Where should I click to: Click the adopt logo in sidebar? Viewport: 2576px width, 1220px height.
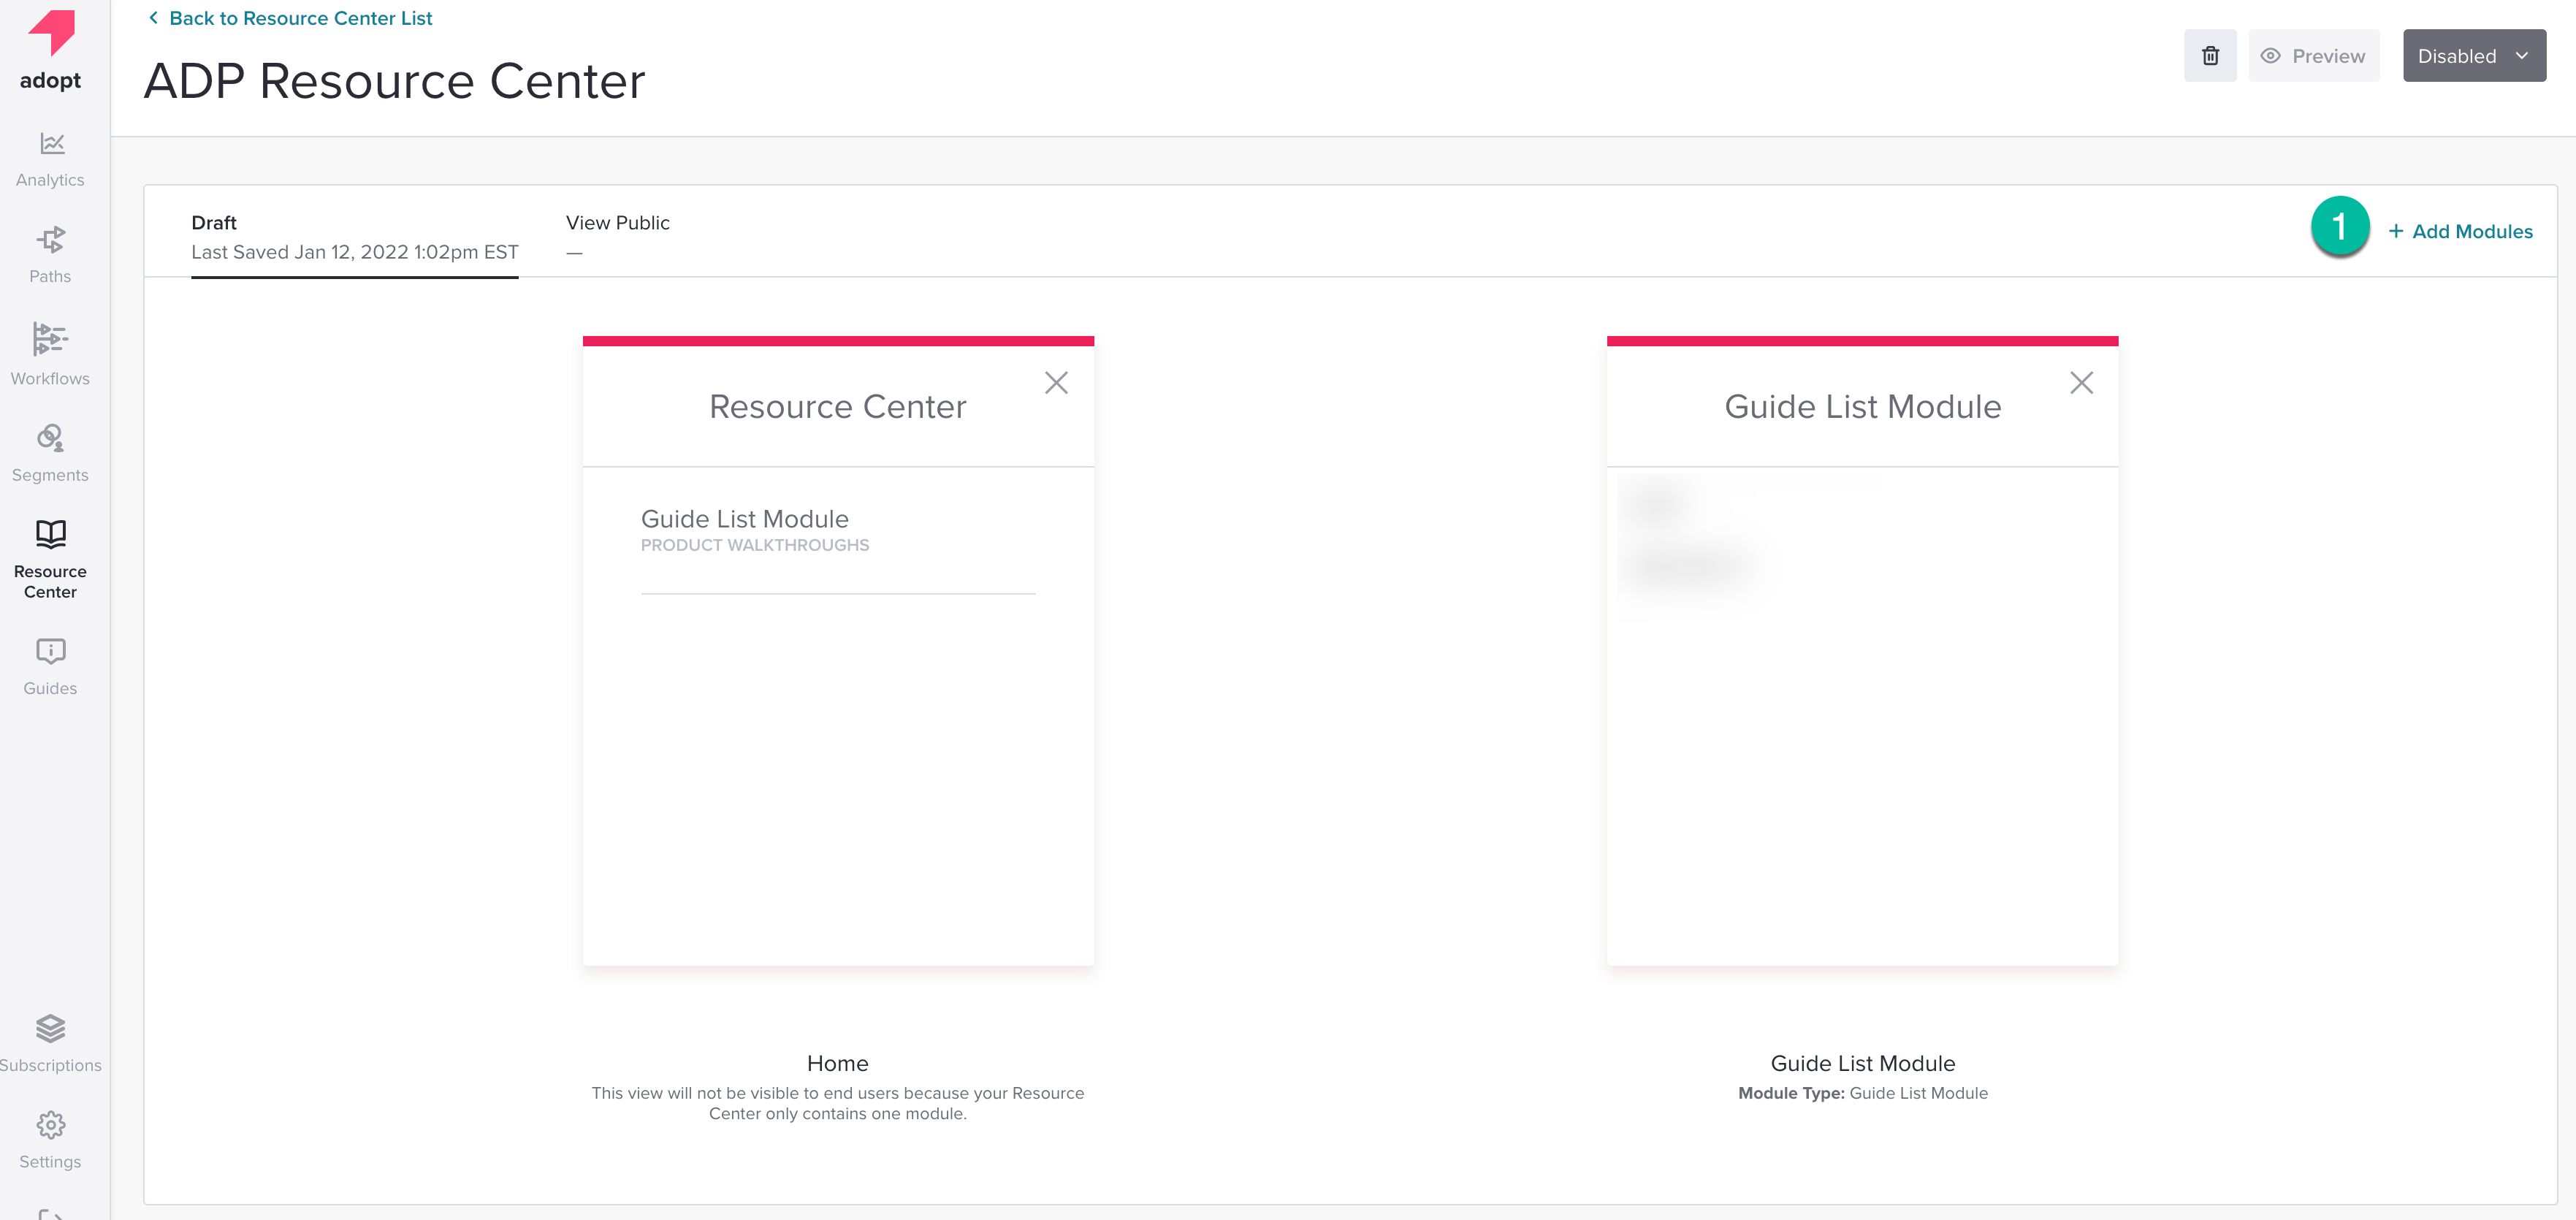[50, 50]
